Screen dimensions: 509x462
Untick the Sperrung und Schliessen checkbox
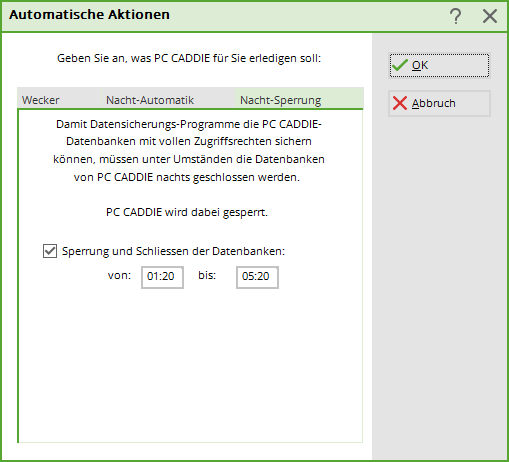click(x=50, y=251)
